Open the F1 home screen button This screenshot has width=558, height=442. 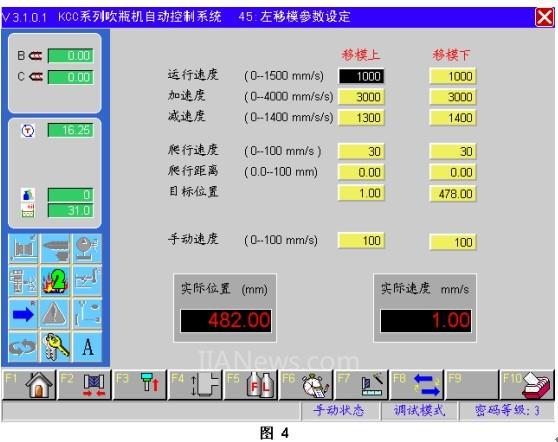pyautogui.click(x=29, y=385)
